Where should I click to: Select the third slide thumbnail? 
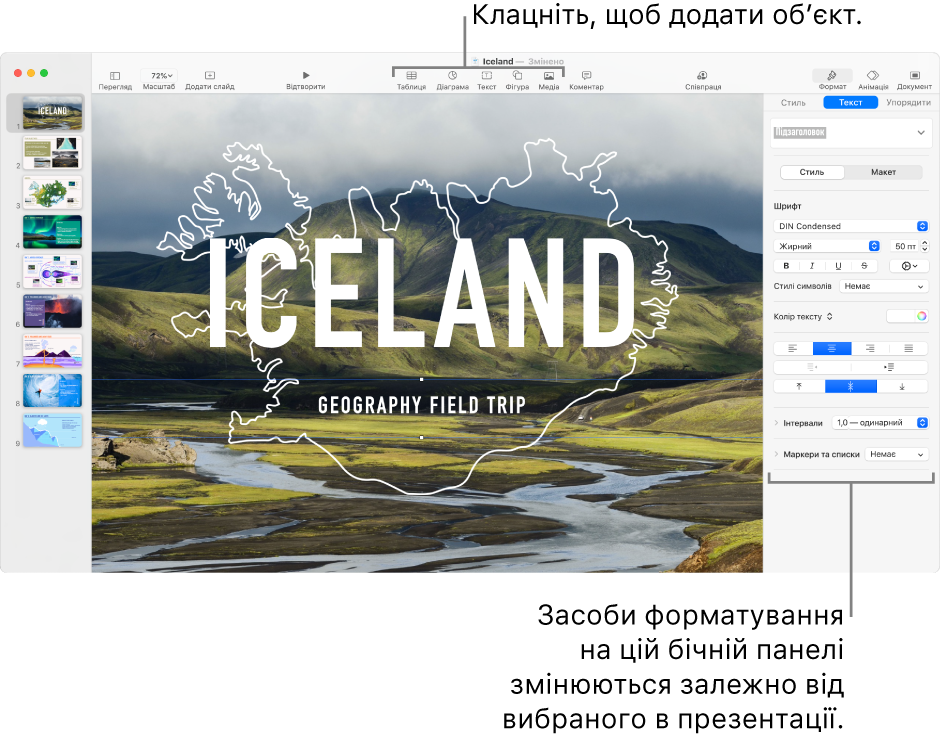point(52,192)
